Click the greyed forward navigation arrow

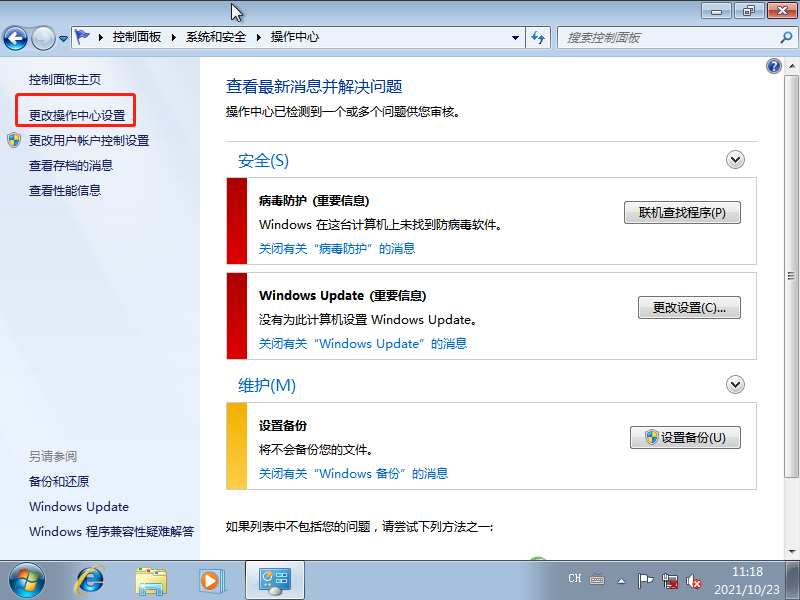(x=43, y=38)
